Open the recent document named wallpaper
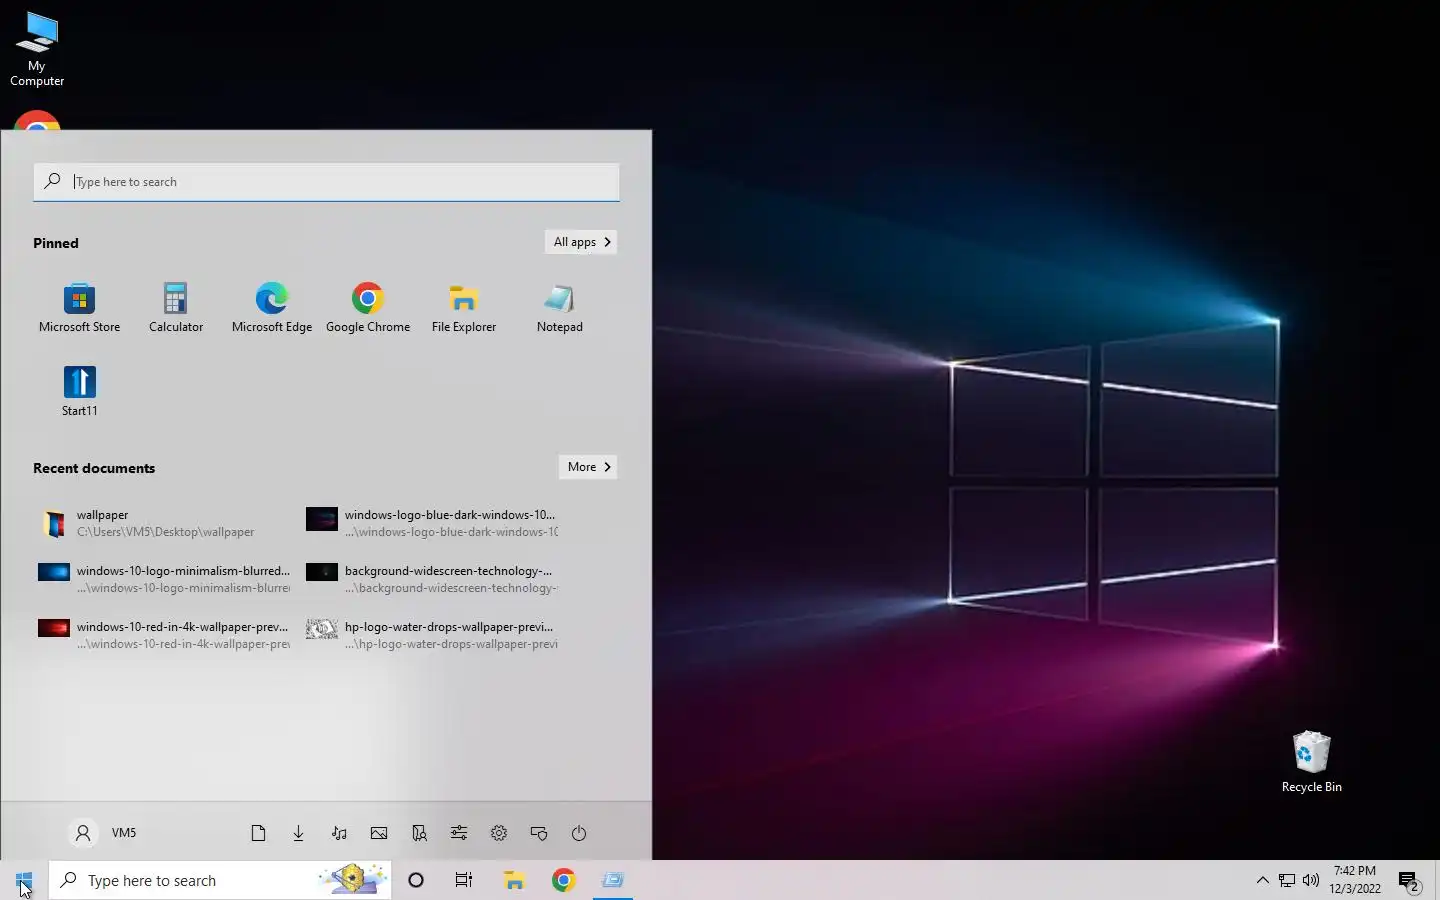 (x=166, y=523)
